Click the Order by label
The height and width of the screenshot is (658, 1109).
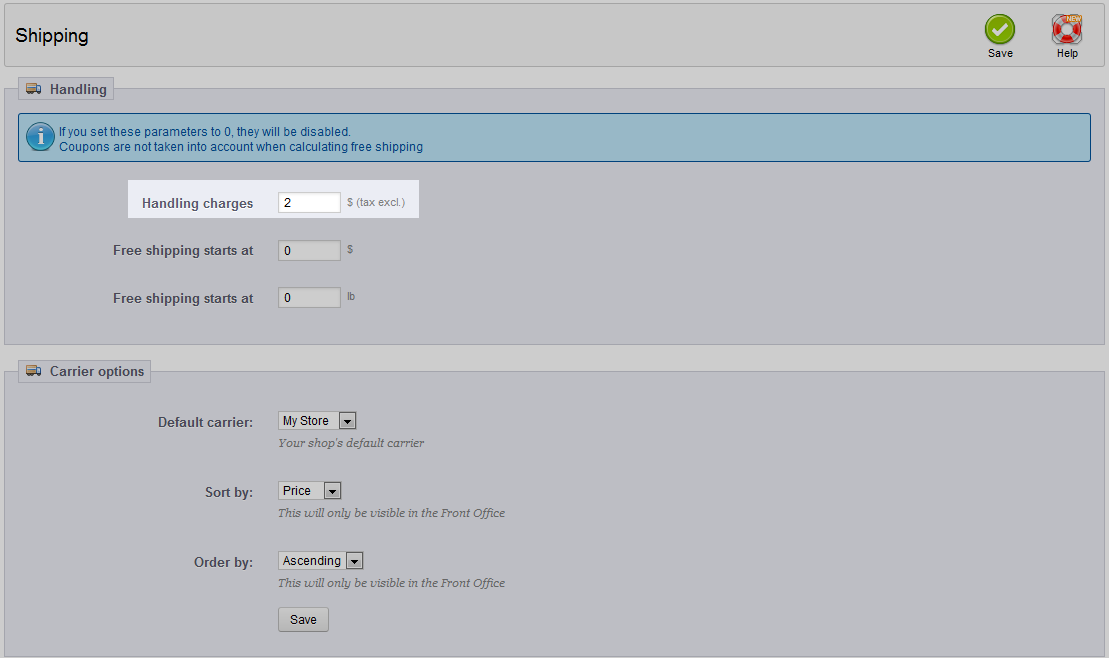(223, 562)
